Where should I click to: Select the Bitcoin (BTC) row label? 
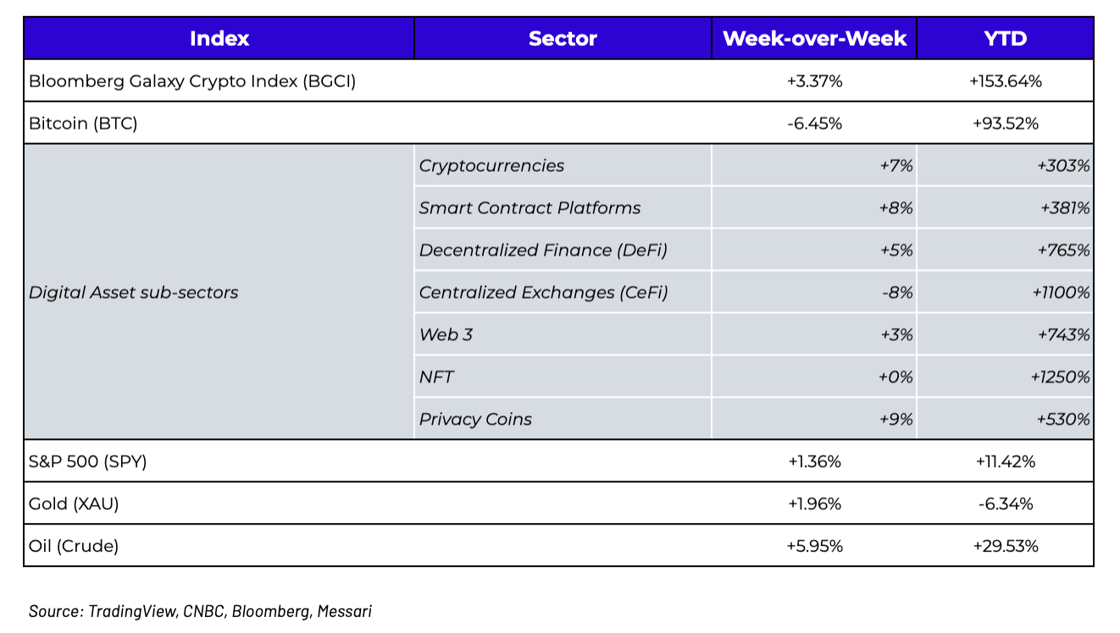[x=83, y=124]
